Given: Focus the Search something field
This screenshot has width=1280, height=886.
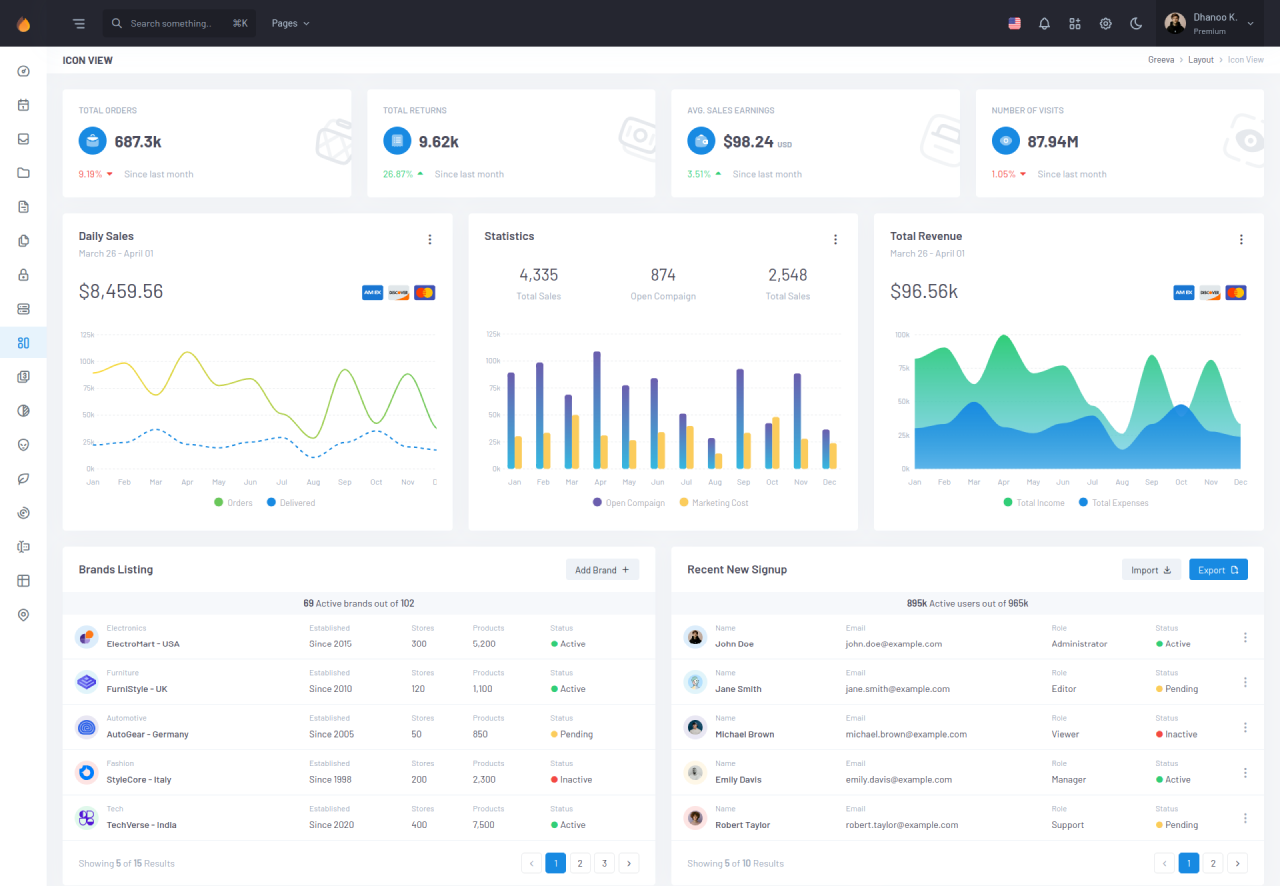Looking at the screenshot, I should [x=179, y=23].
